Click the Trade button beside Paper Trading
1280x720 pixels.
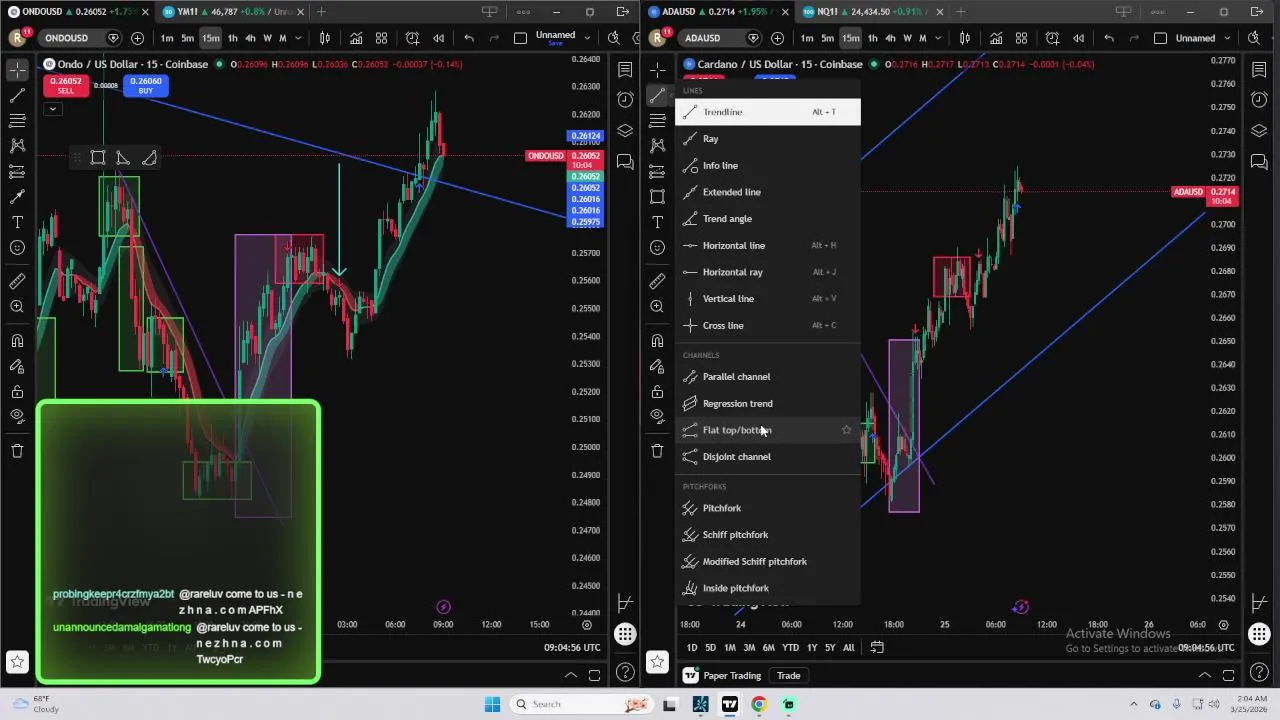[x=788, y=676]
